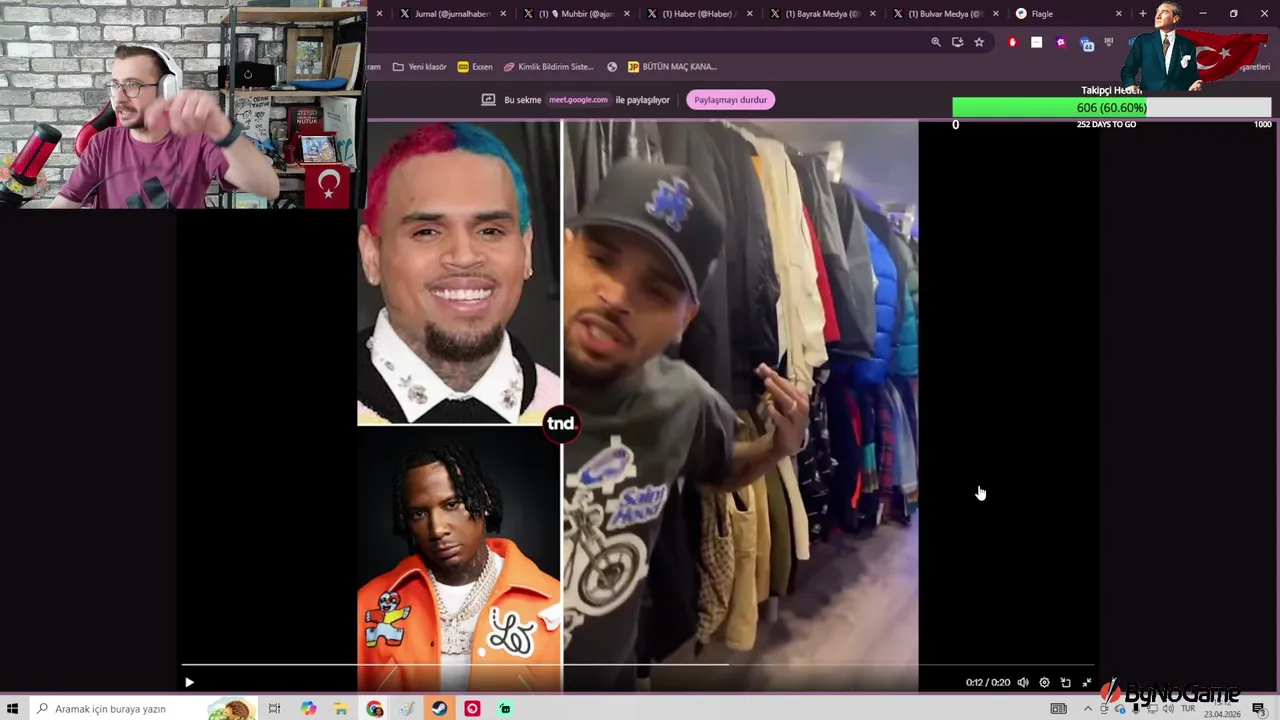Click the taskbar search field
1280x720 pixels.
point(142,709)
